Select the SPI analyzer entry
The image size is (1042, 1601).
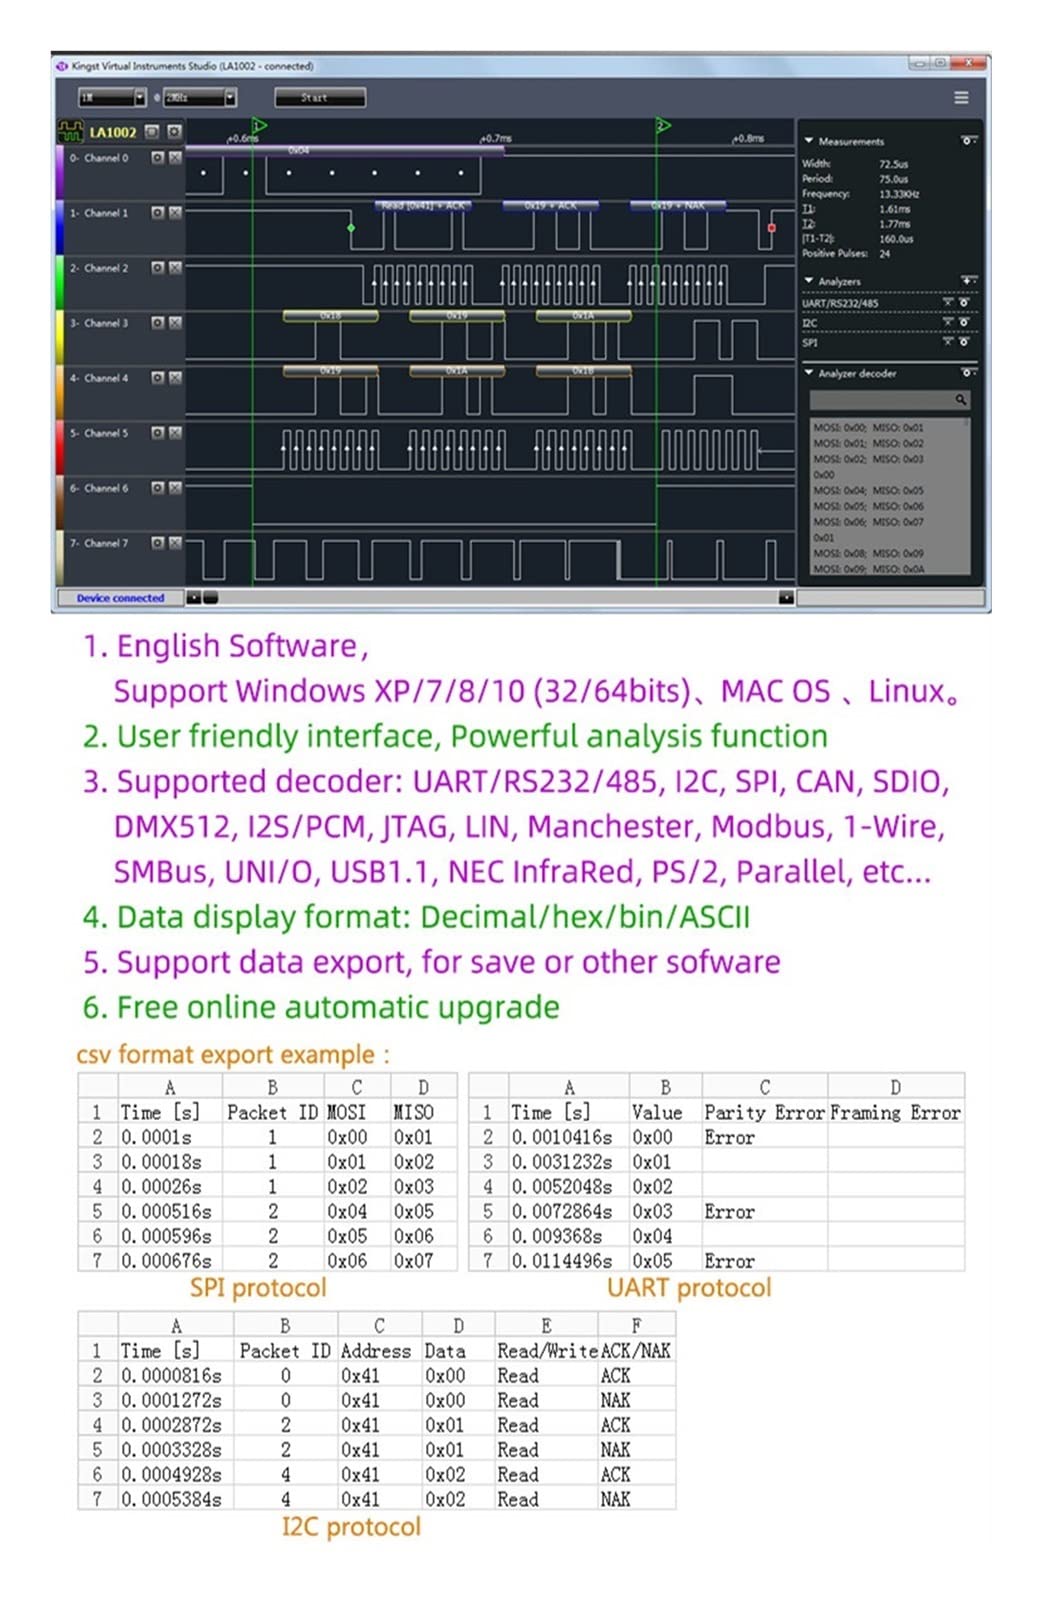pyautogui.click(x=810, y=342)
